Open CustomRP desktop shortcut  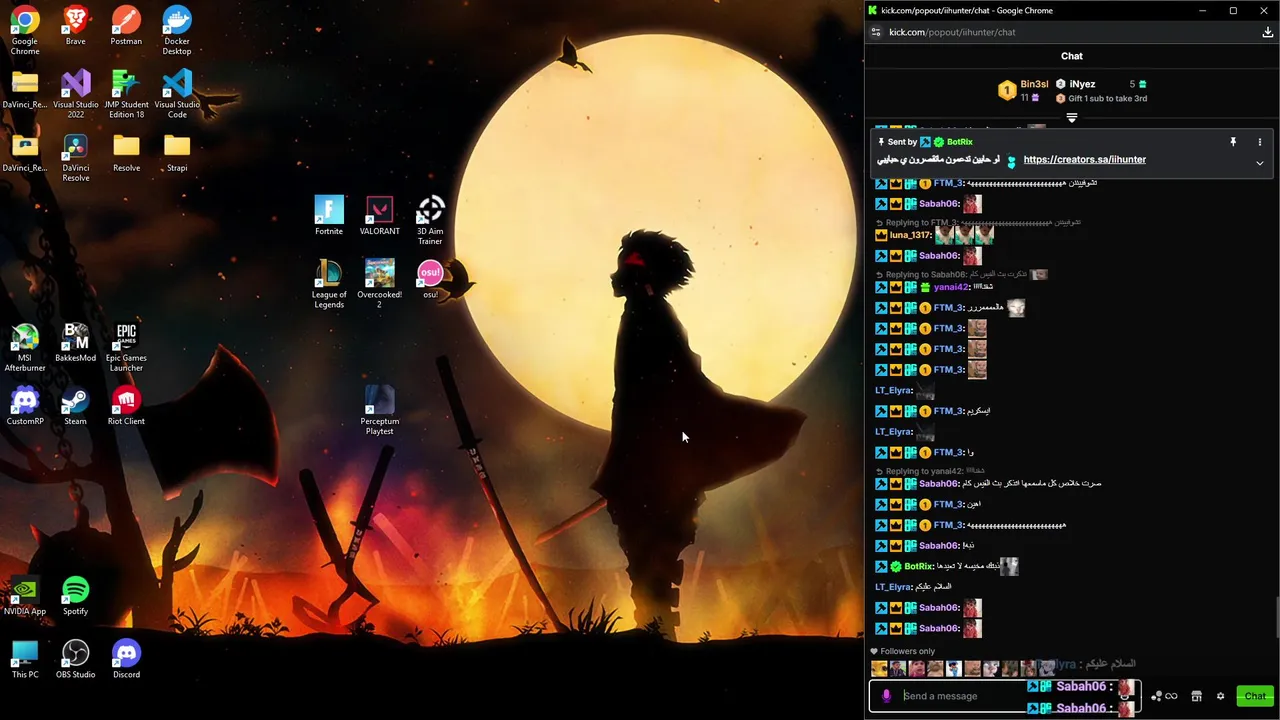[x=25, y=406]
